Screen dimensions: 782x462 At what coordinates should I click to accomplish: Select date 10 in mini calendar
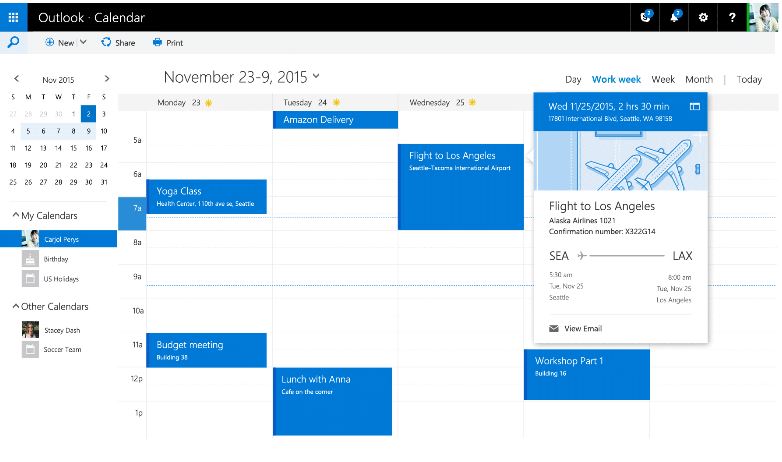[104, 131]
